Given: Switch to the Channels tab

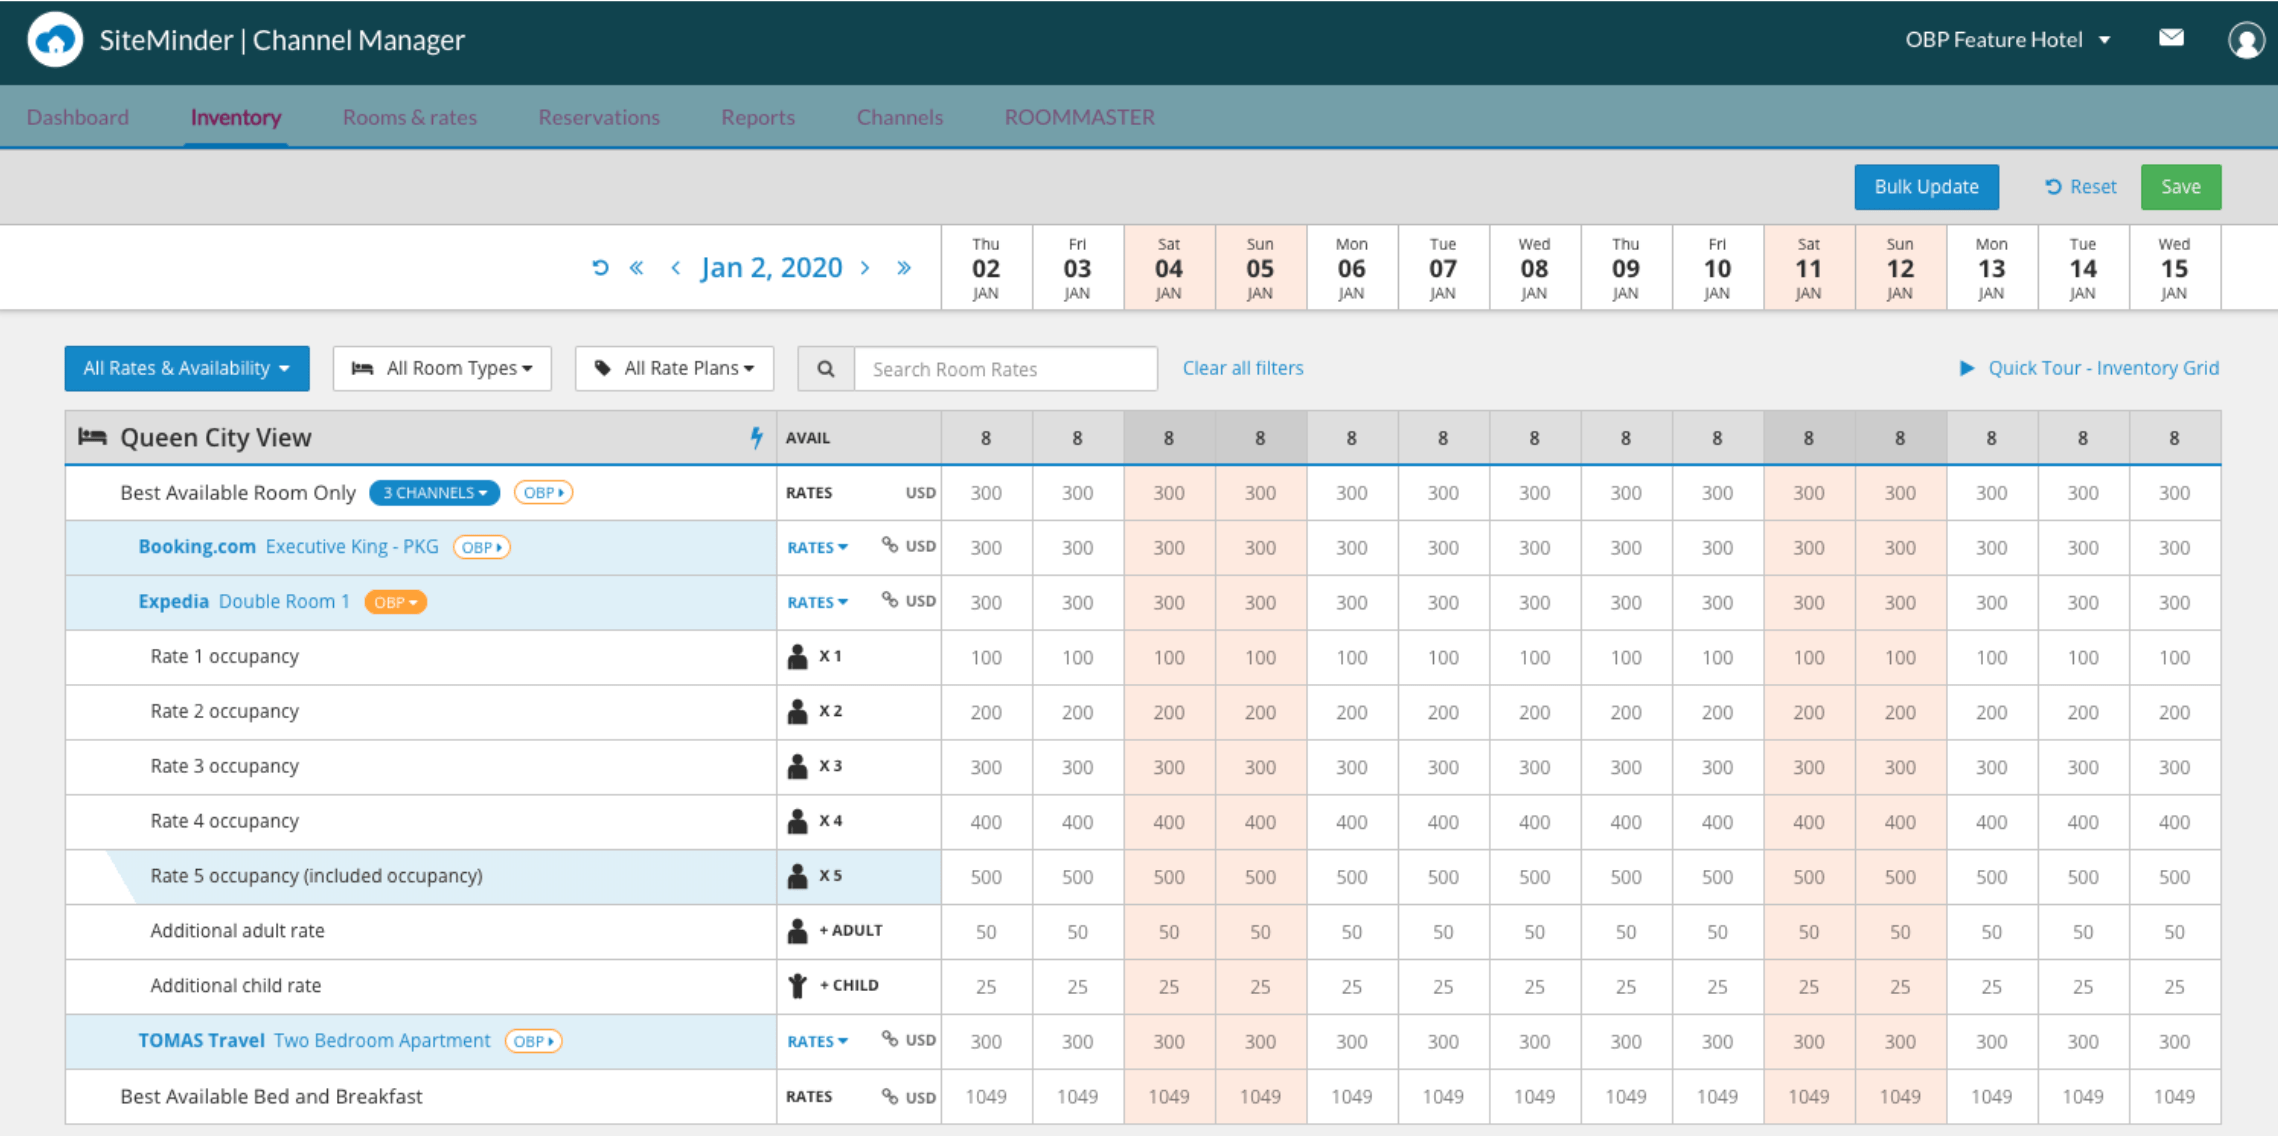Looking at the screenshot, I should tap(900, 117).
